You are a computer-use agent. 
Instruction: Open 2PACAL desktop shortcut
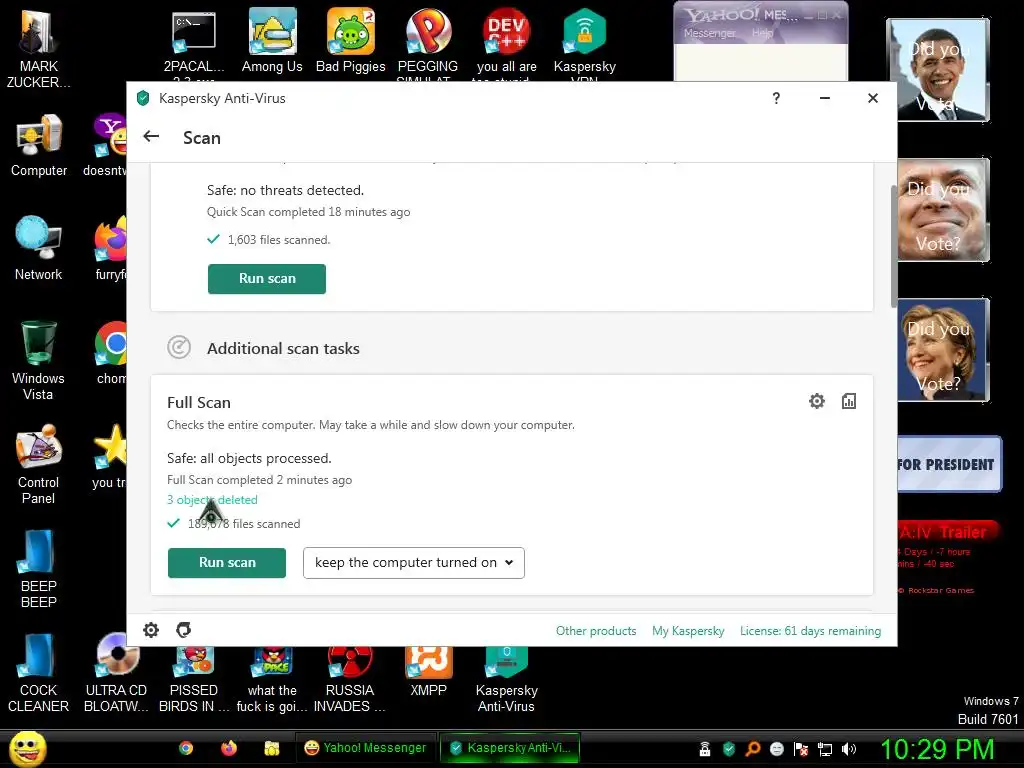pos(194,44)
